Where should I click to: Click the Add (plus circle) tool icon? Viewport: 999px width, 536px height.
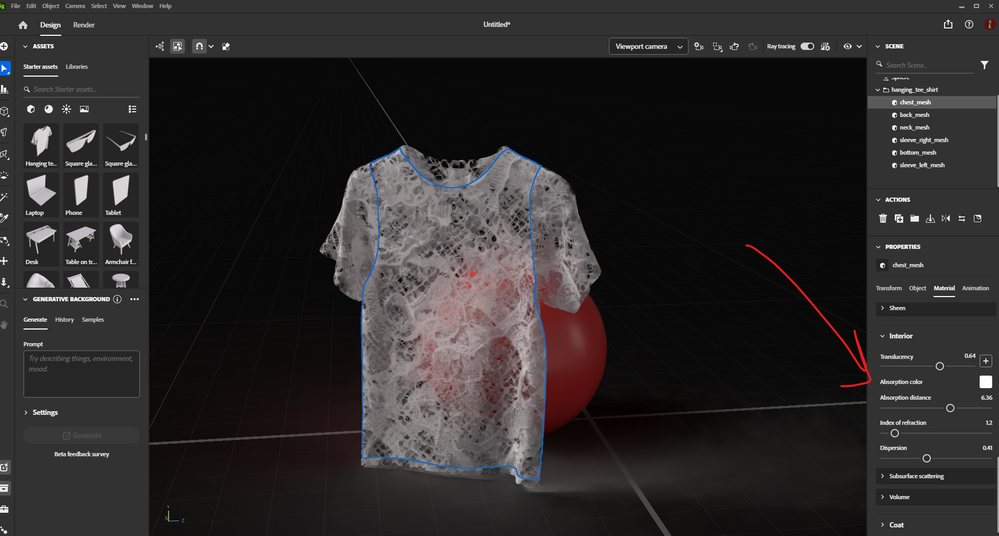coord(4,47)
